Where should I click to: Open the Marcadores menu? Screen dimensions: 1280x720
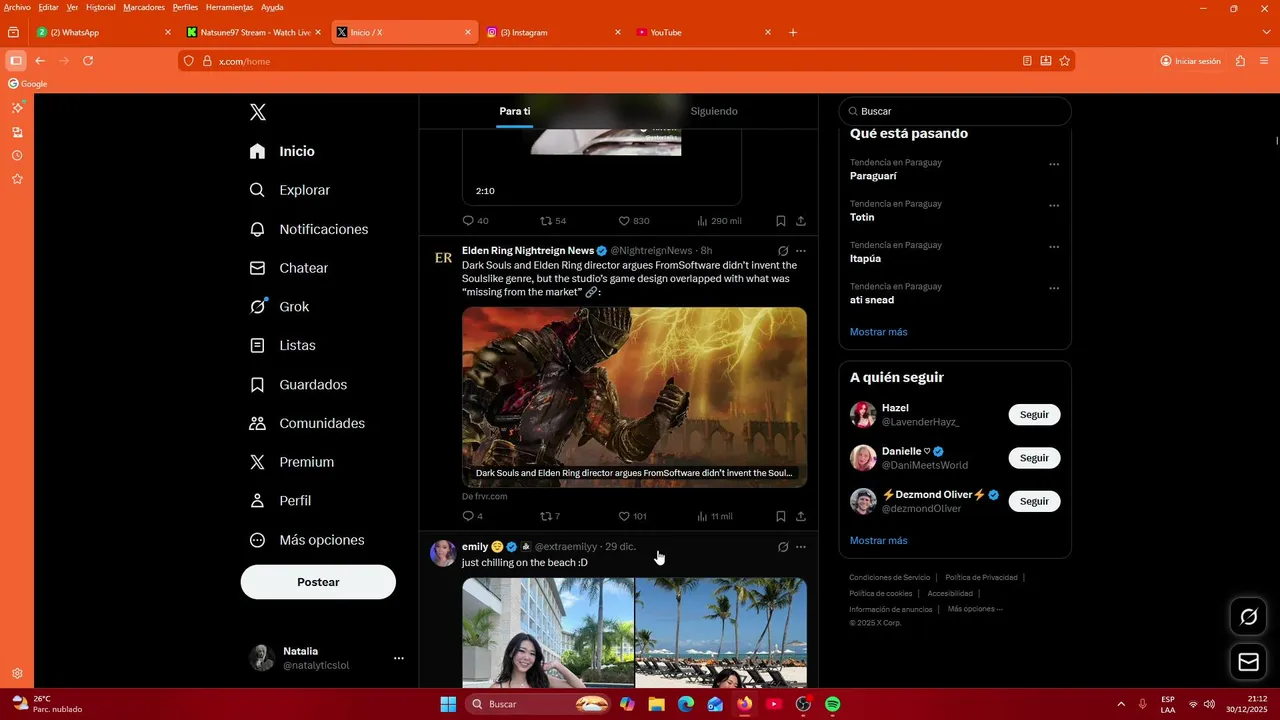144,7
